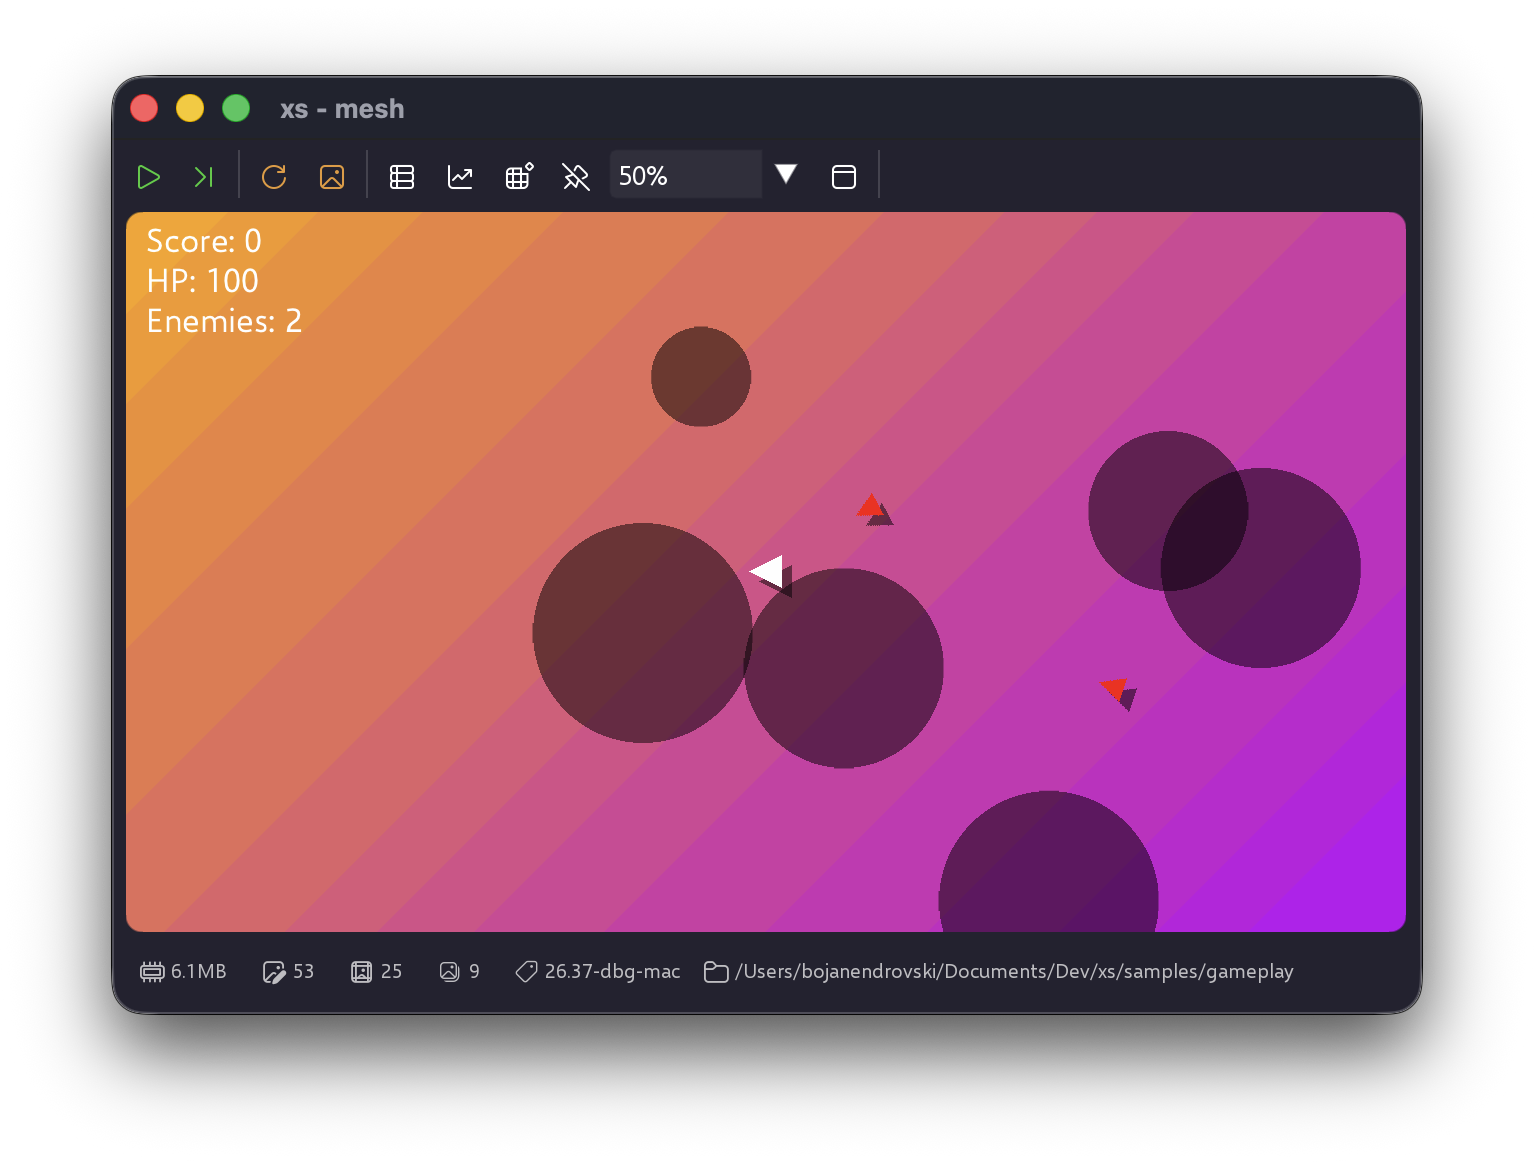Select the grid inspector icon in the toolbar
Image resolution: width=1534 pixels, height=1162 pixels.
click(x=518, y=176)
